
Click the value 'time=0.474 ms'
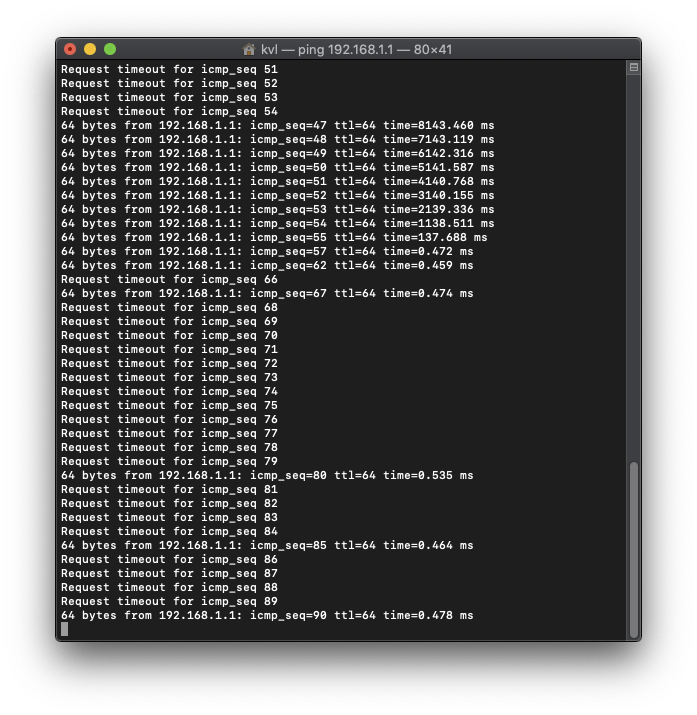tap(428, 293)
